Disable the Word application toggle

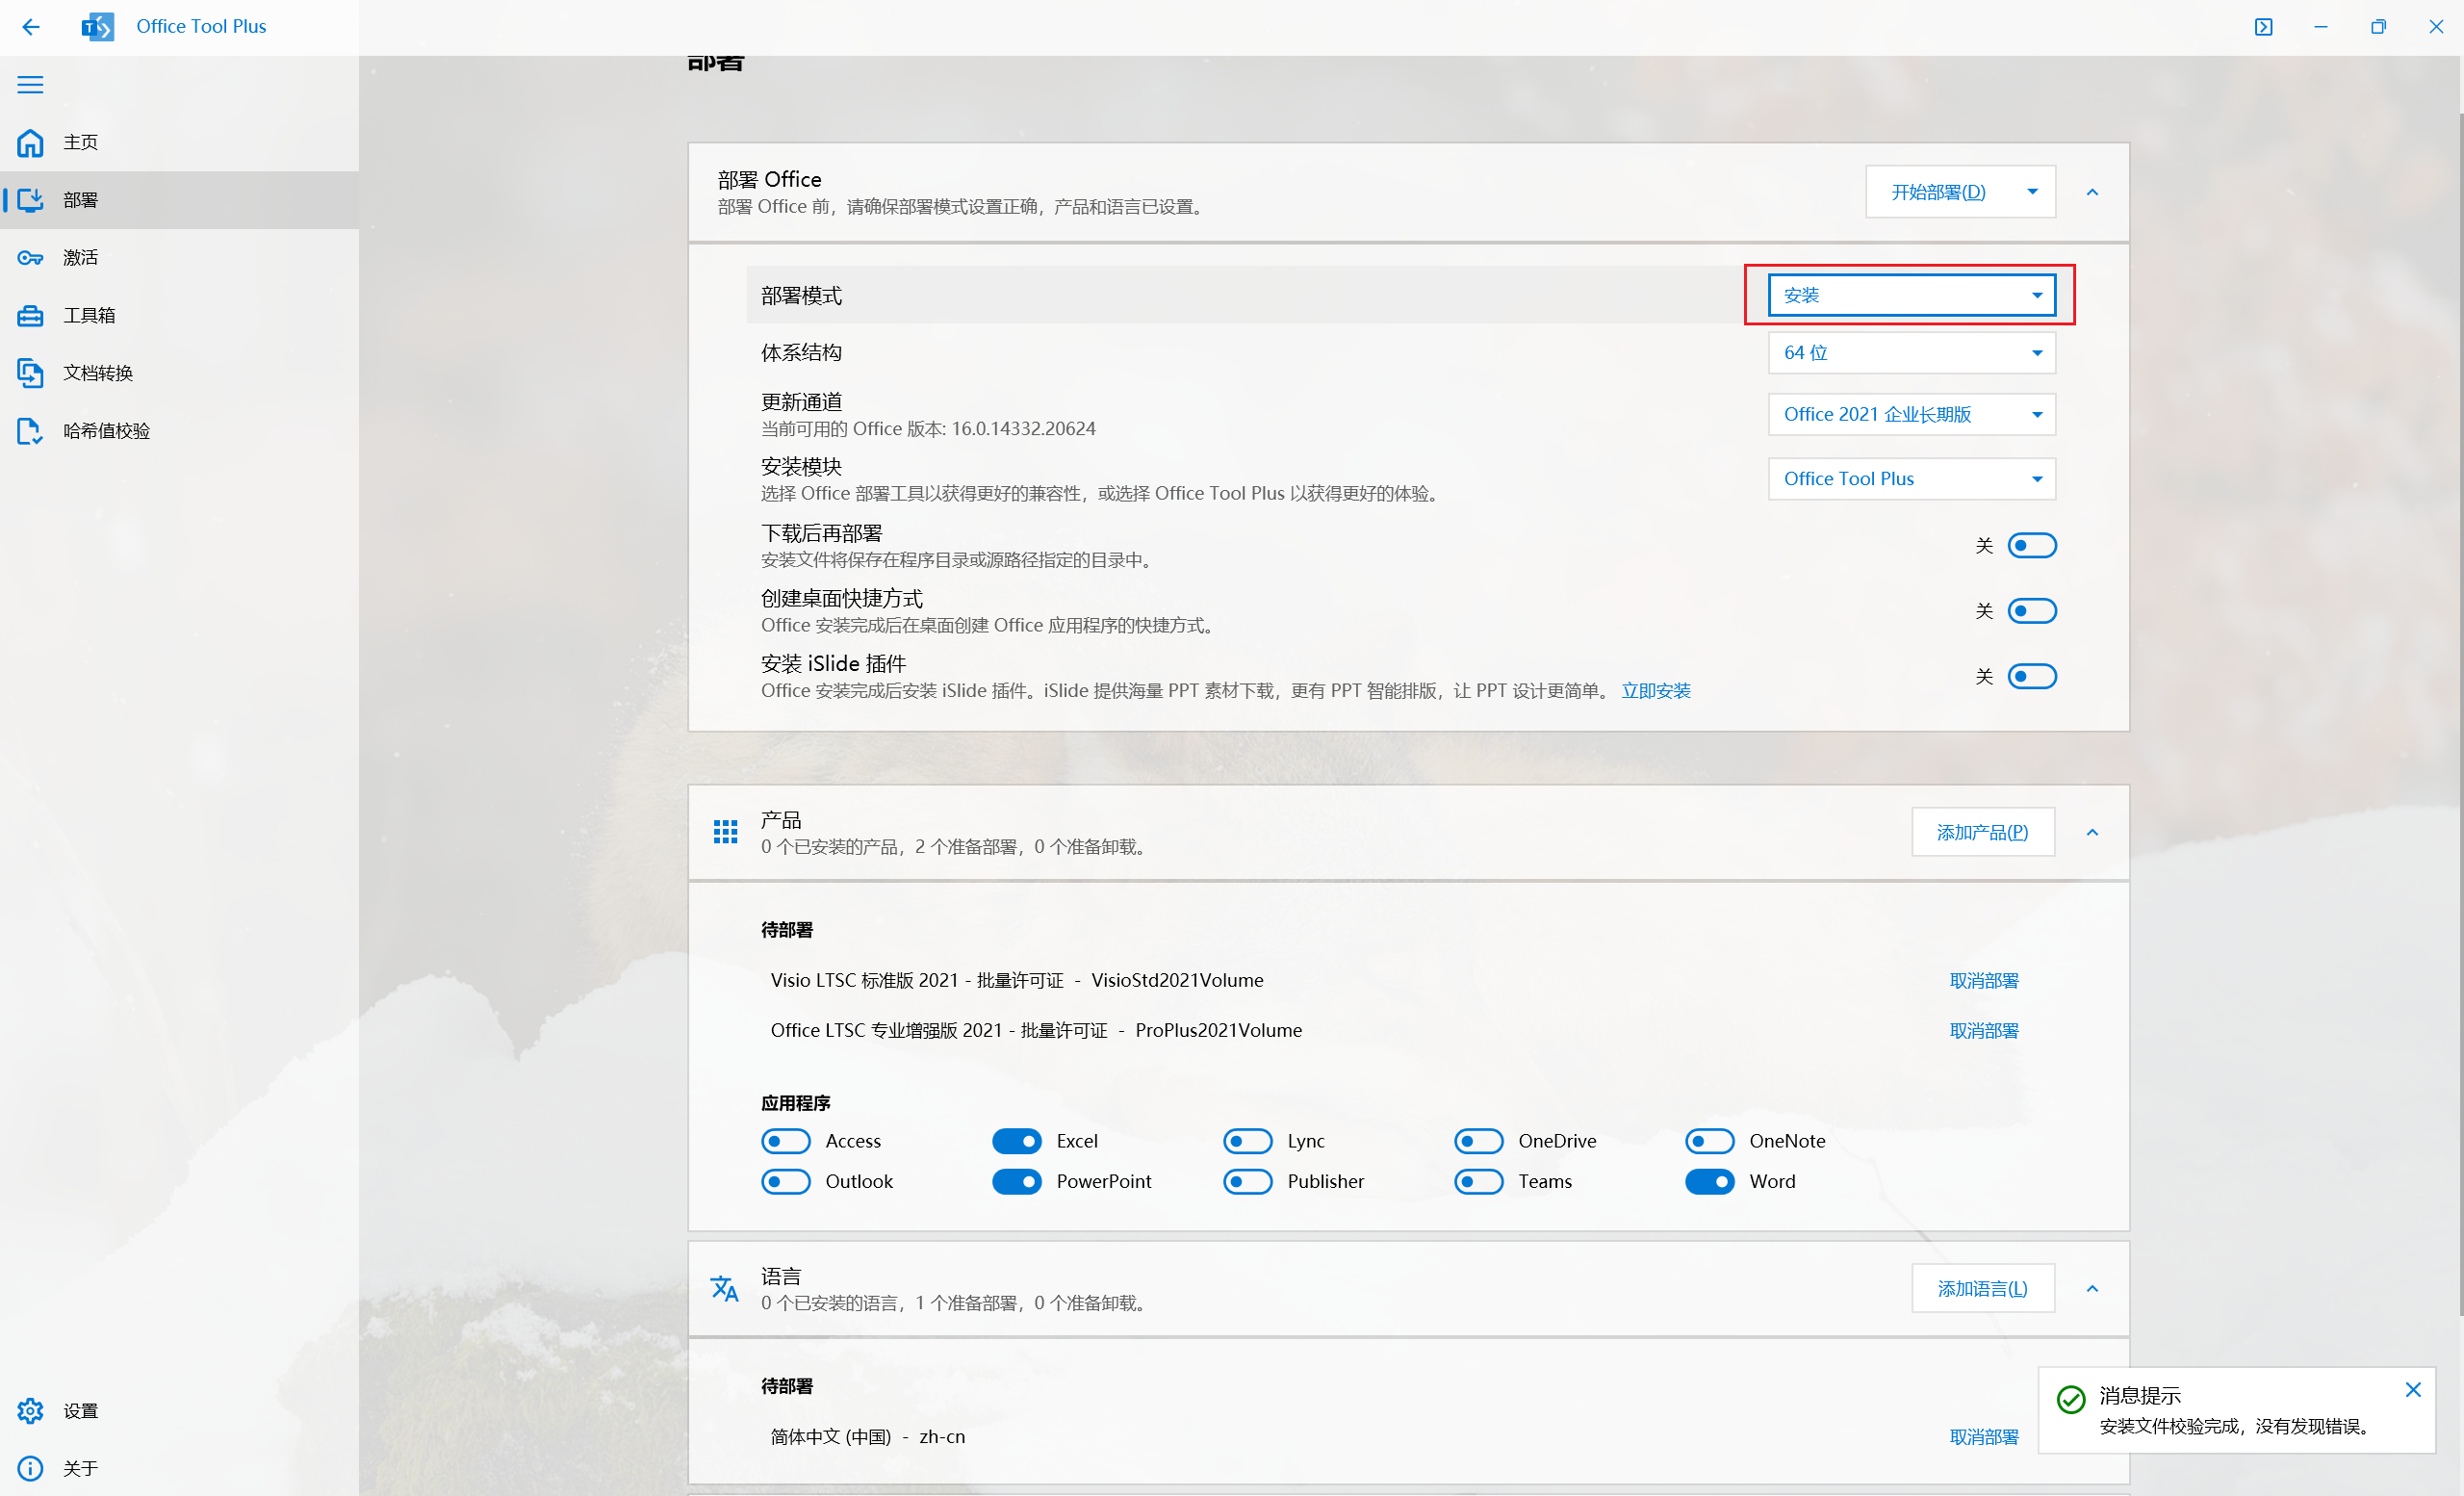pos(1710,1181)
